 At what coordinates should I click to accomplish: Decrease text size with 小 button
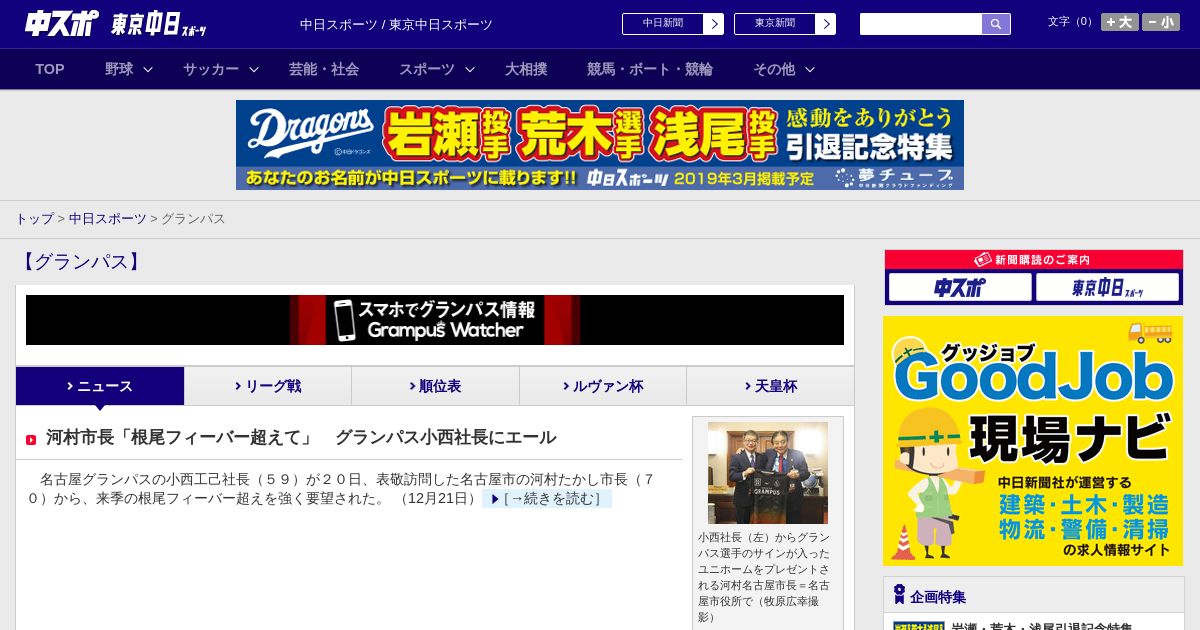[x=1161, y=22]
